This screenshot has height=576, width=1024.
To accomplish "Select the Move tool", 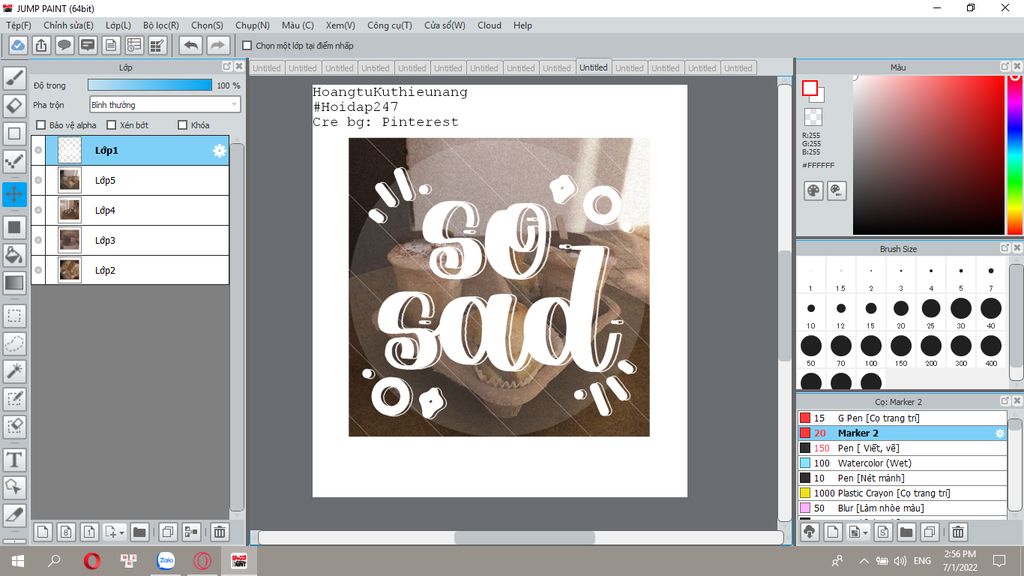I will [x=14, y=194].
